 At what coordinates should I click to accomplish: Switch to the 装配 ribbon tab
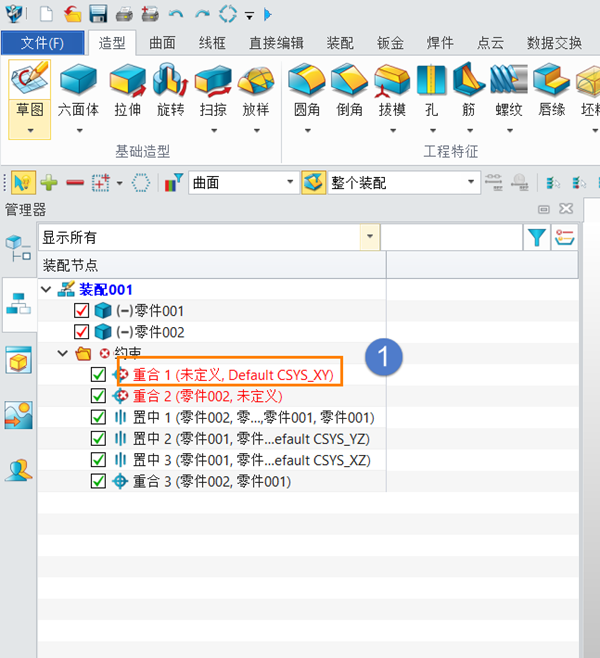click(x=340, y=43)
